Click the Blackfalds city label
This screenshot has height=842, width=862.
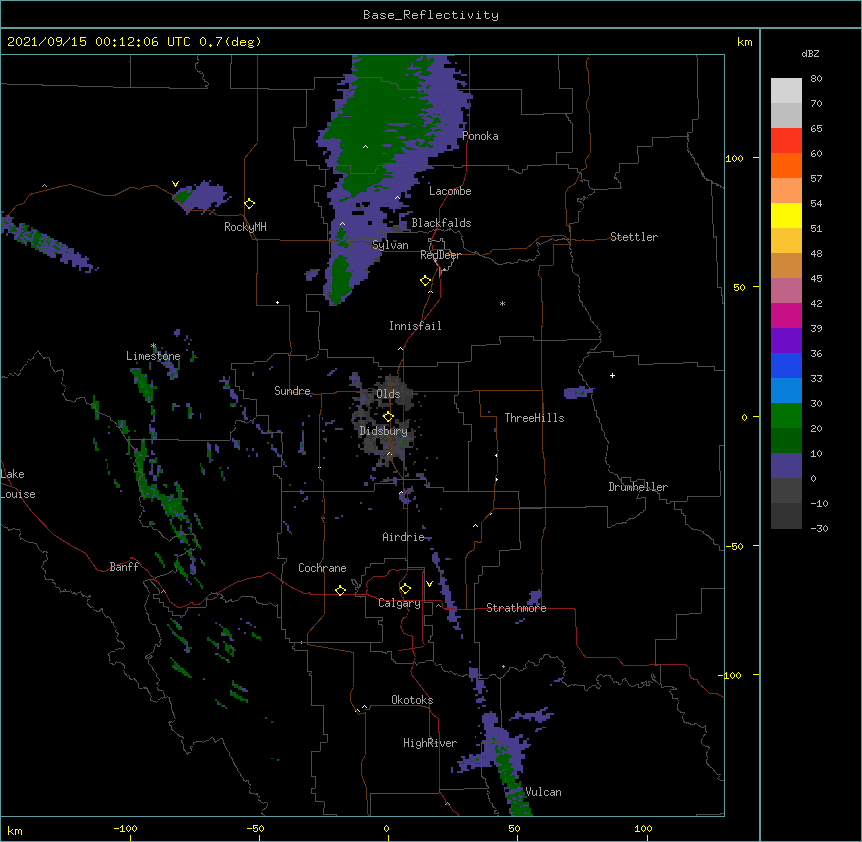tap(441, 223)
